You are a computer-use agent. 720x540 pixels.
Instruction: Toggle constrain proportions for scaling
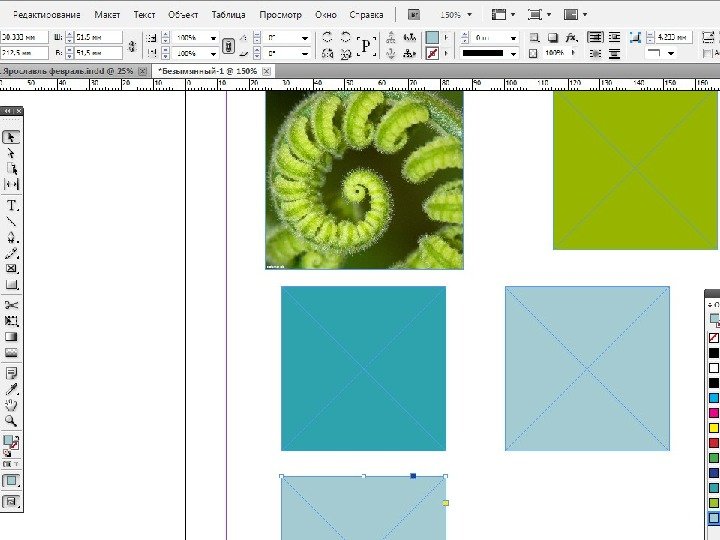(x=229, y=45)
